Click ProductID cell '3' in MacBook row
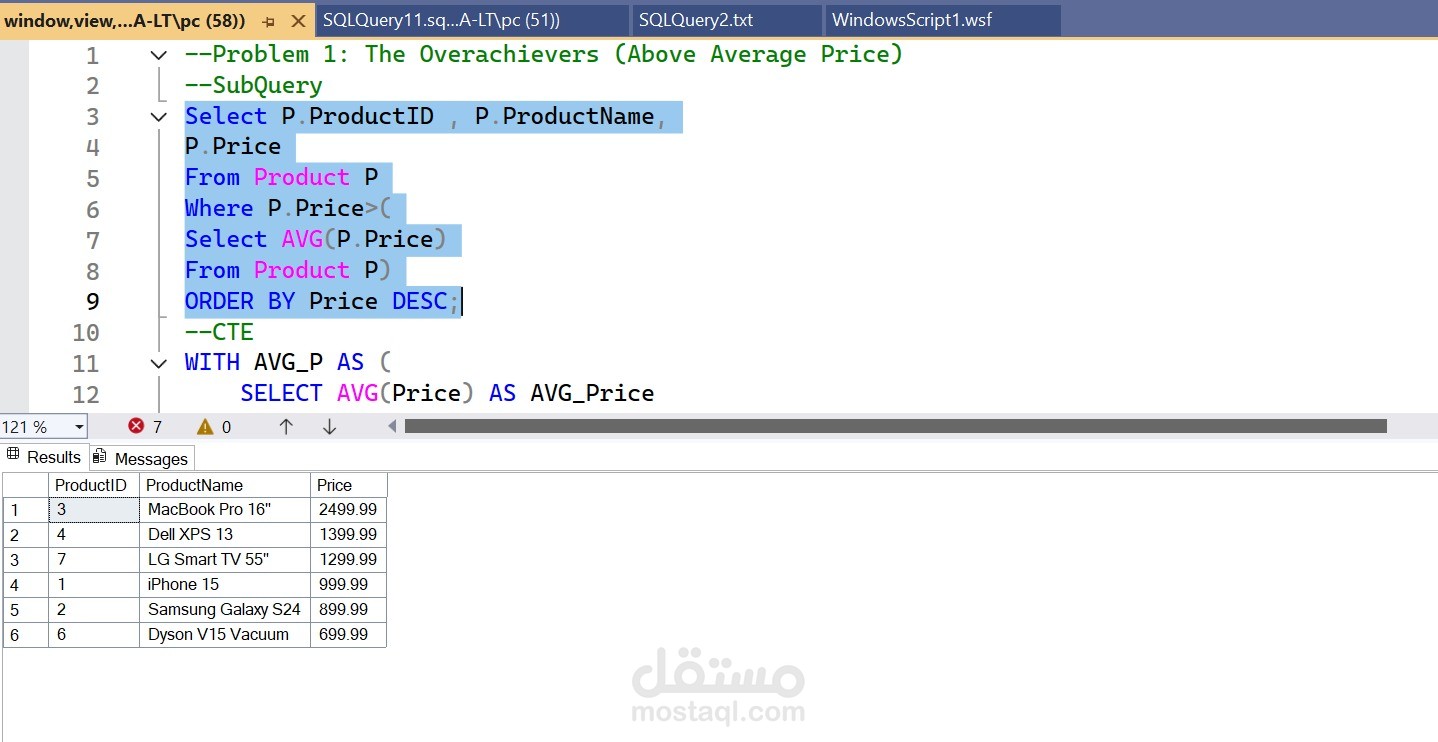Image resolution: width=1438 pixels, height=742 pixels. tap(94, 510)
